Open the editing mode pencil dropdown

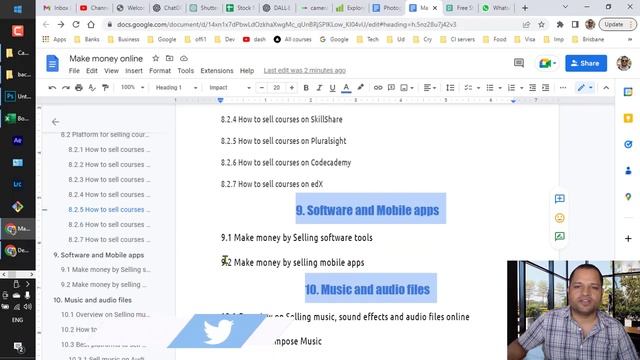(584, 87)
